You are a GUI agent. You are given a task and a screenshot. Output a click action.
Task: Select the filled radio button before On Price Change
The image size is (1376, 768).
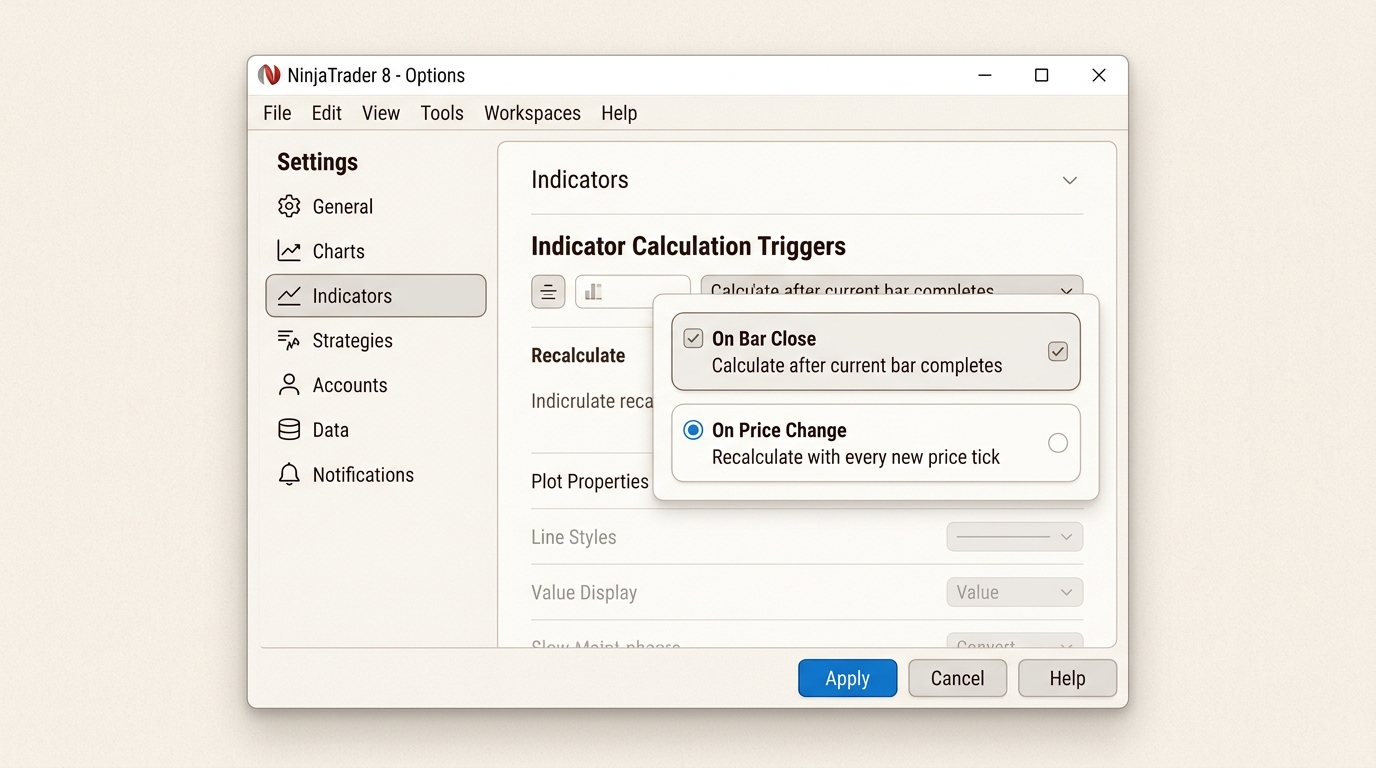(x=693, y=431)
